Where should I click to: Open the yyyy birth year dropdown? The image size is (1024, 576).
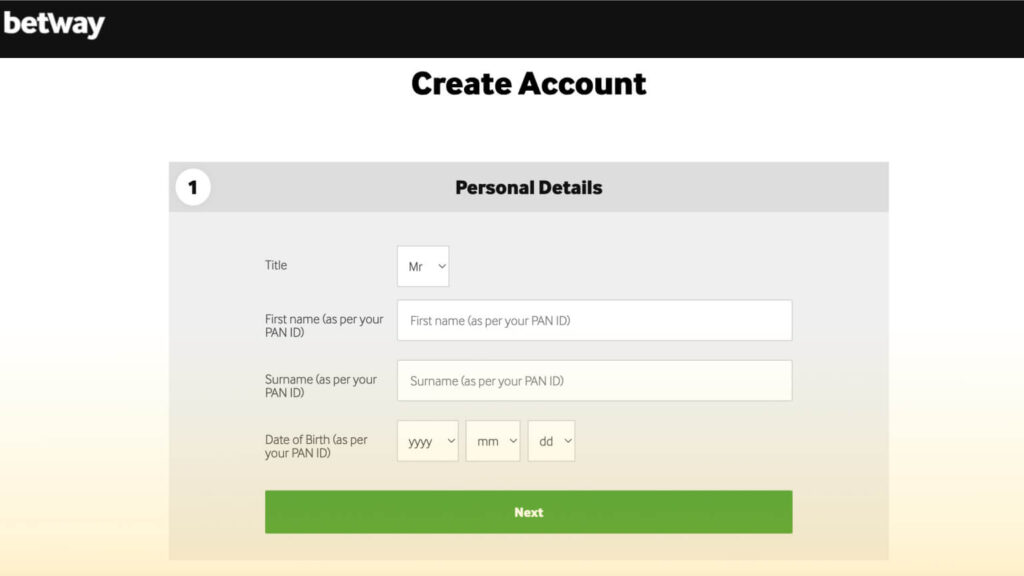pyautogui.click(x=427, y=441)
